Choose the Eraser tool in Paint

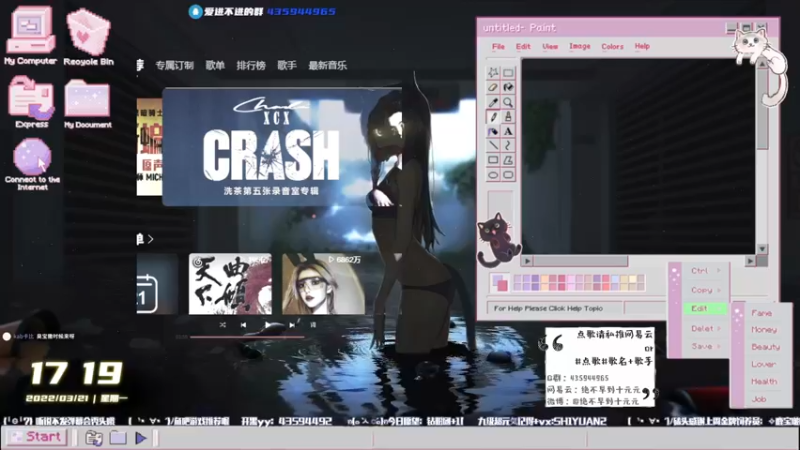click(493, 87)
